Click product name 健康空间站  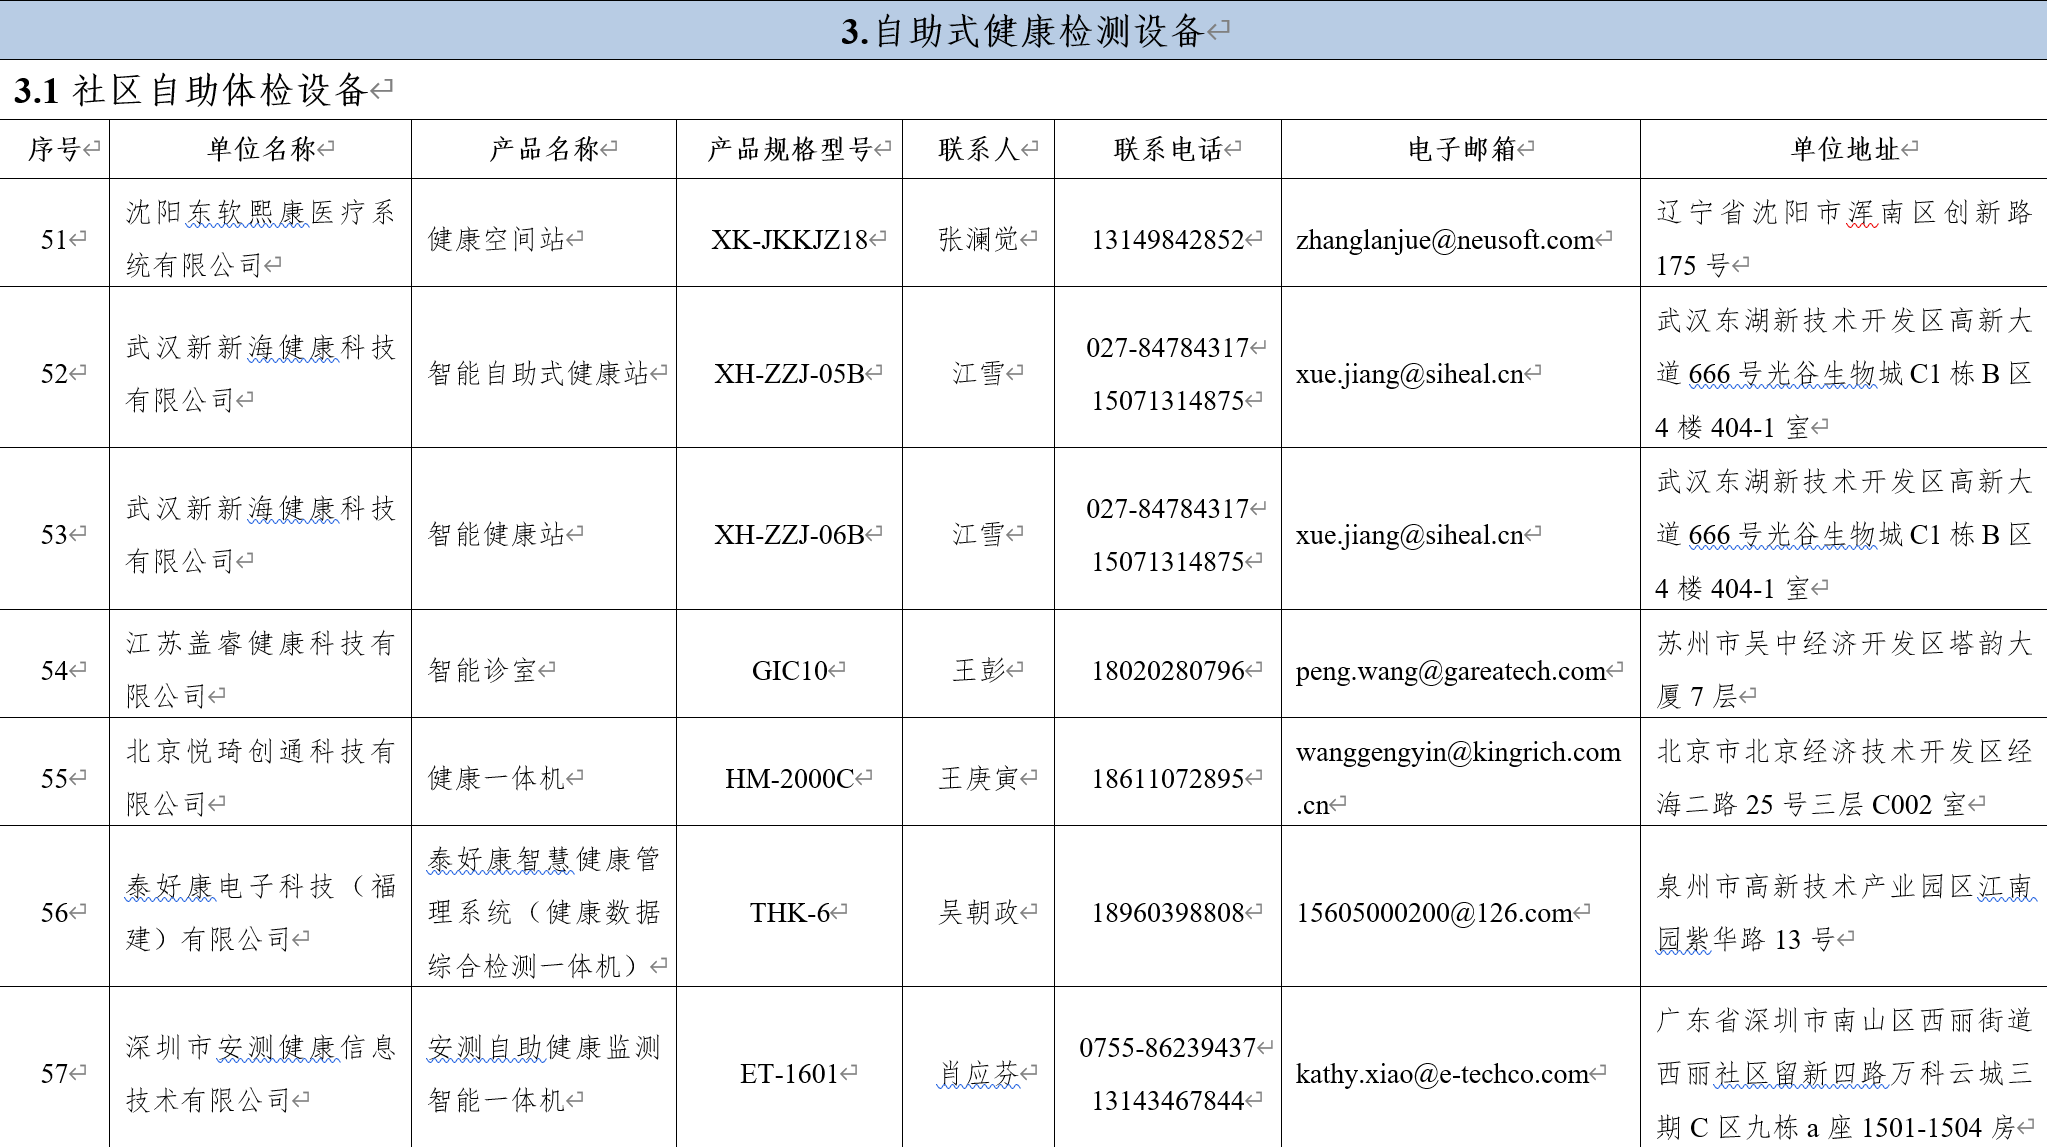pos(497,240)
